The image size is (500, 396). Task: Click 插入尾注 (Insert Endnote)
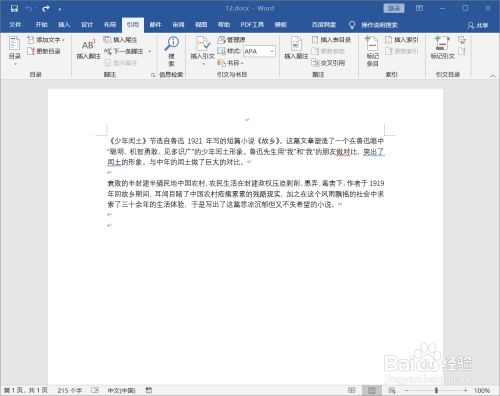click(x=121, y=40)
